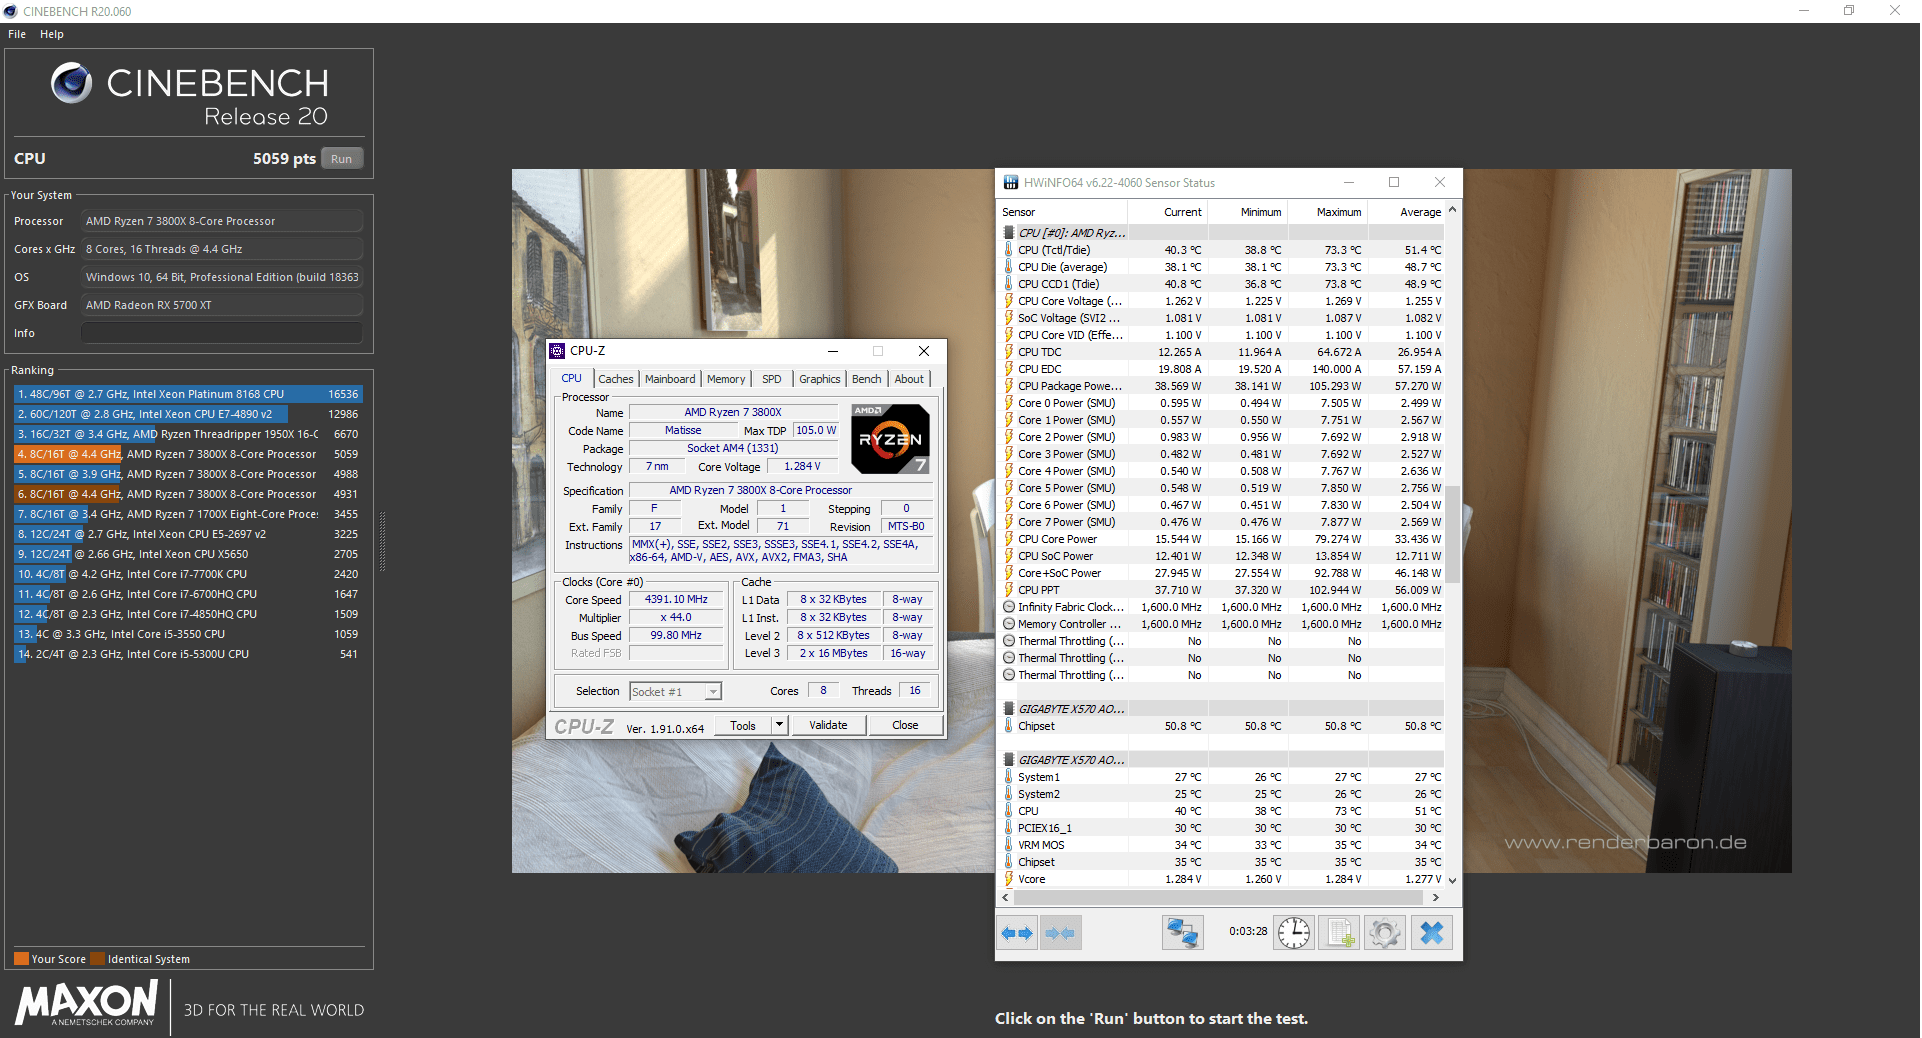Image resolution: width=1922 pixels, height=1038 pixels.
Task: Click the thermometer icon beside VRM MOS
Action: [x=1009, y=845]
